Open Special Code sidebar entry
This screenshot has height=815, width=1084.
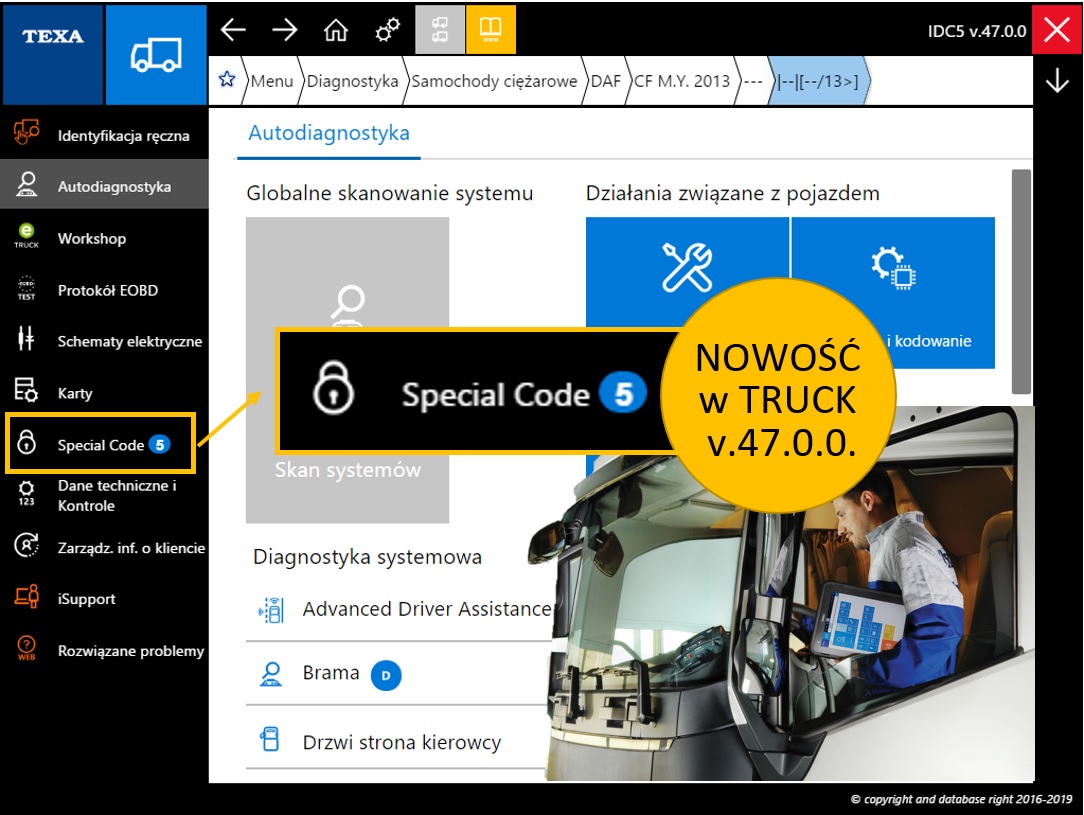(x=101, y=444)
